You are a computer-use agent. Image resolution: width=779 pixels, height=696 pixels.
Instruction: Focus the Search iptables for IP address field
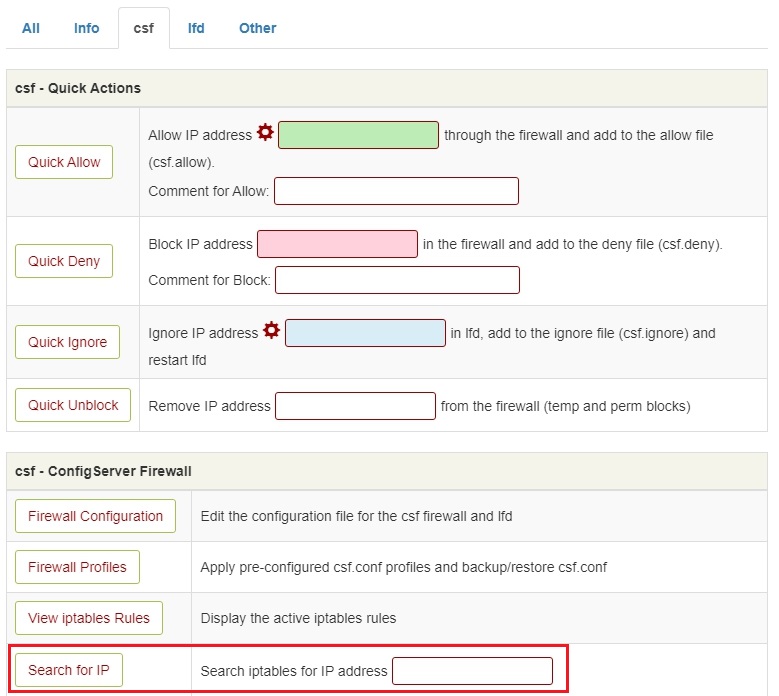pyautogui.click(x=472, y=671)
